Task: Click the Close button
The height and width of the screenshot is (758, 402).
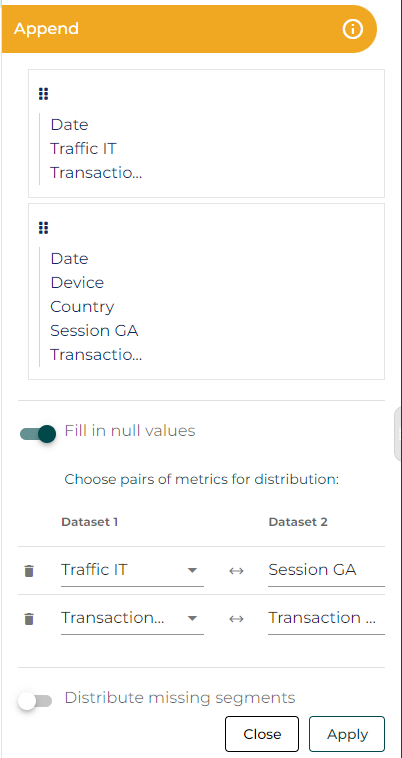Action: click(262, 734)
